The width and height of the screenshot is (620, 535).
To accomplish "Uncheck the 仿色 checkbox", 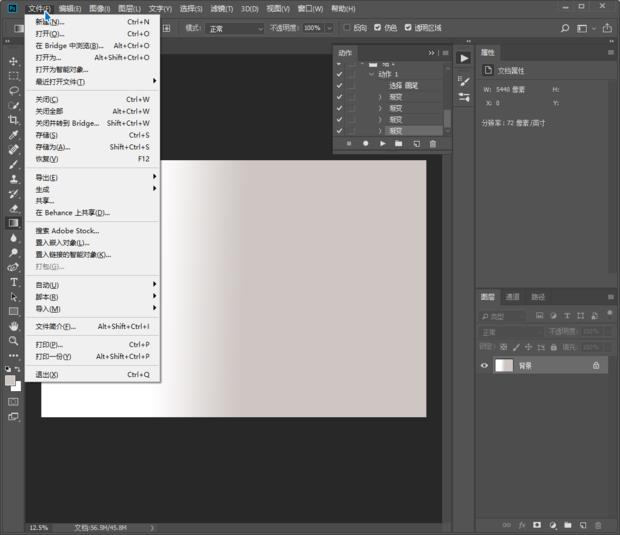I will pyautogui.click(x=378, y=28).
